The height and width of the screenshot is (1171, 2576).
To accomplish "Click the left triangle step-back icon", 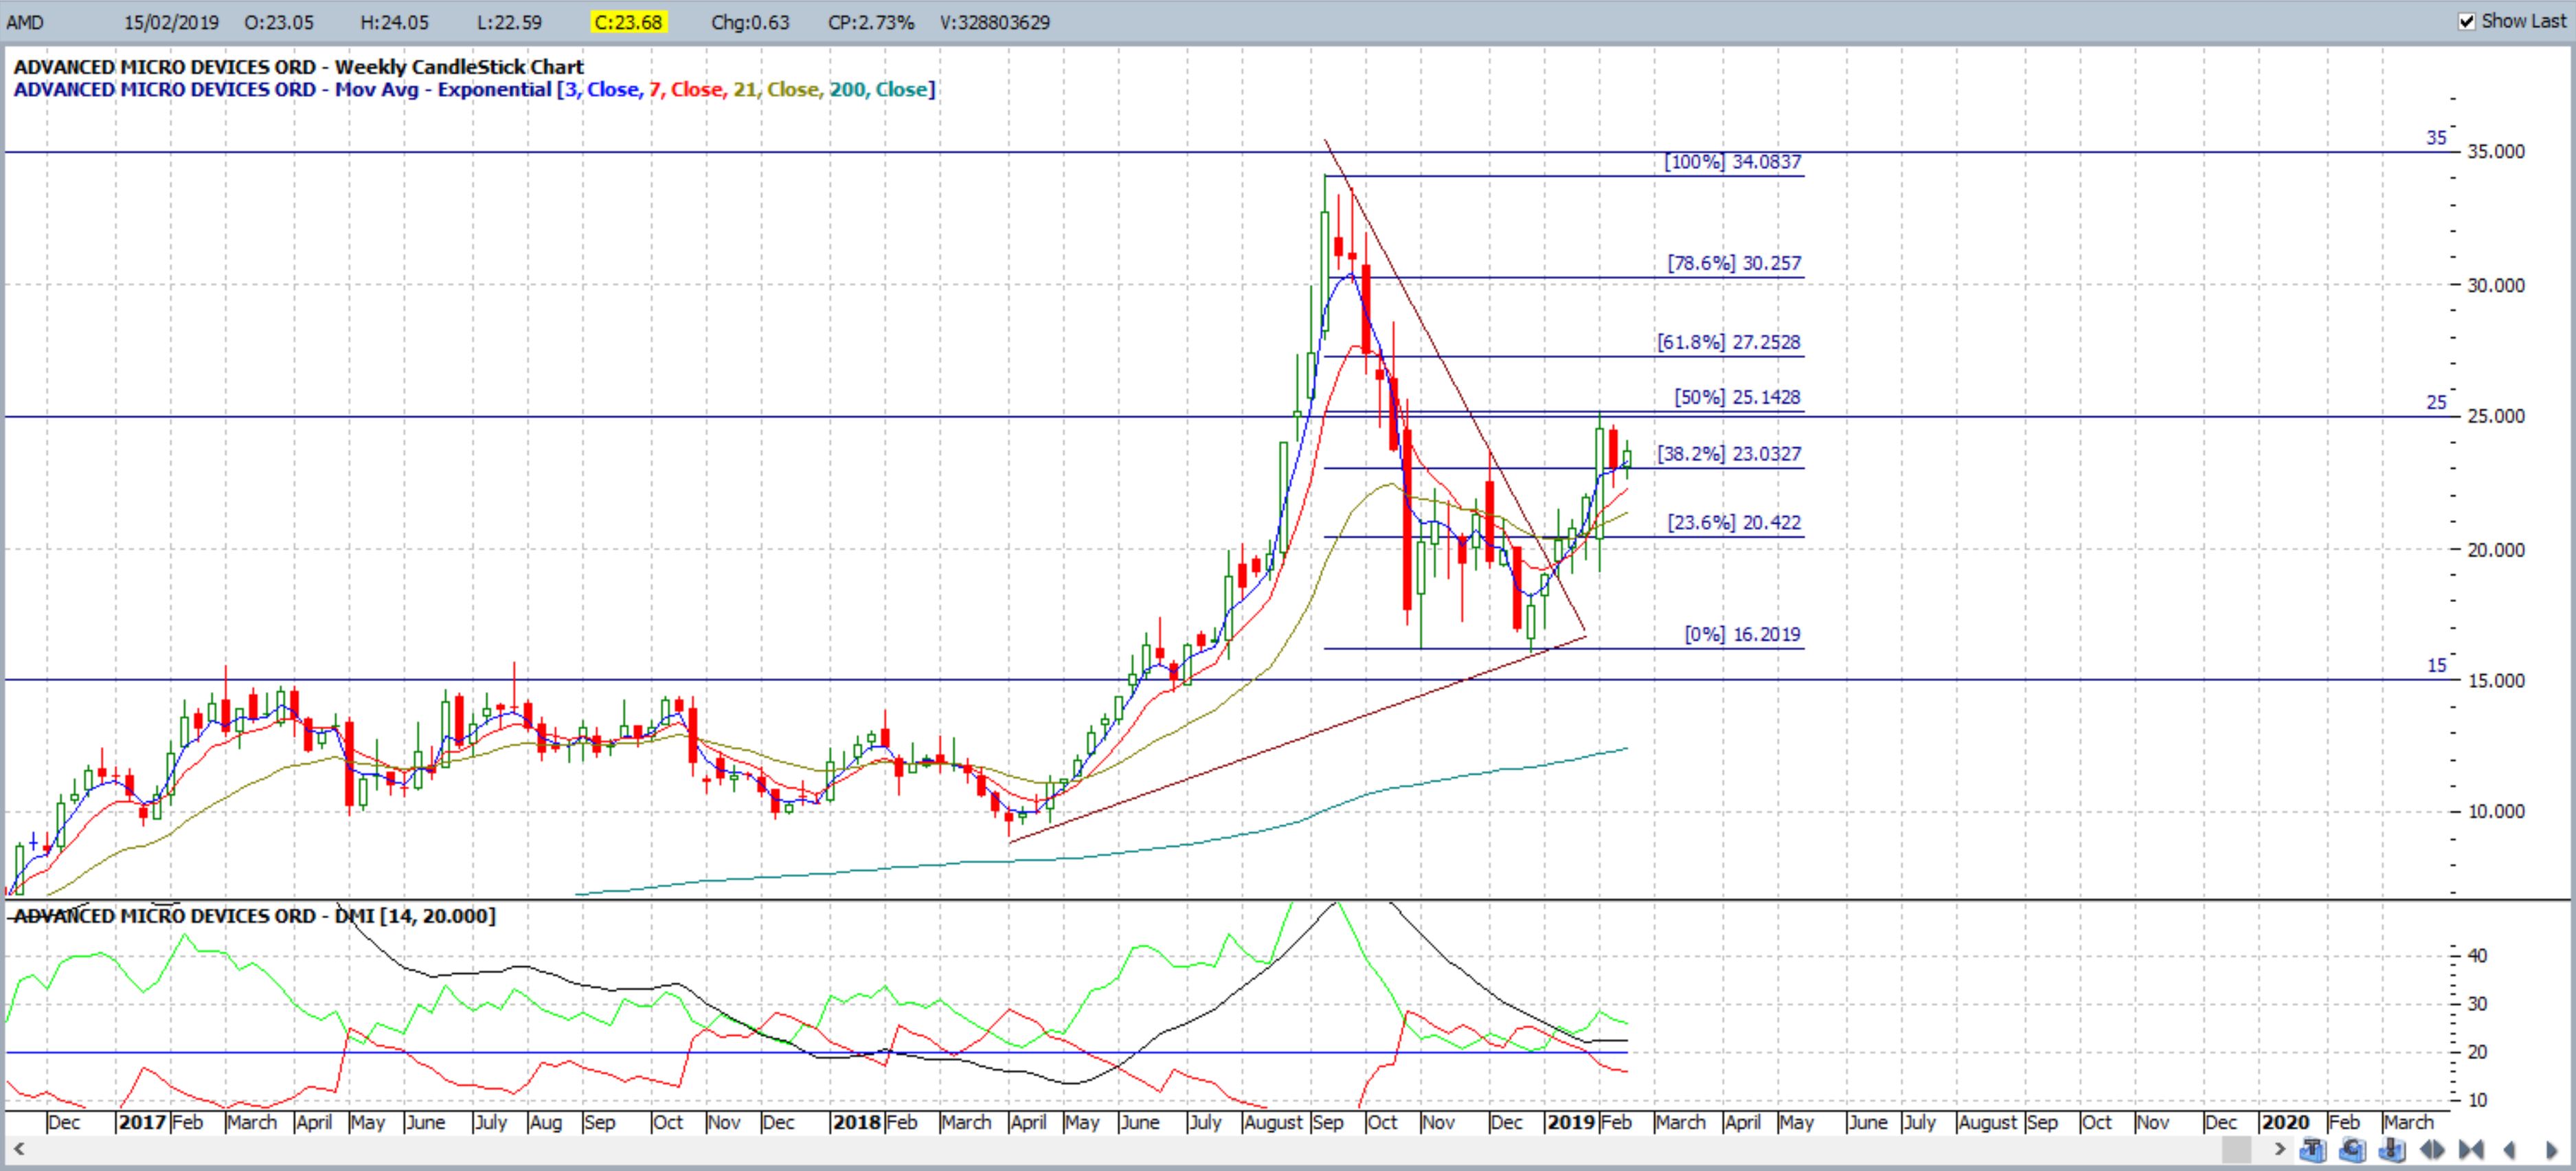I will coord(2509,1150).
